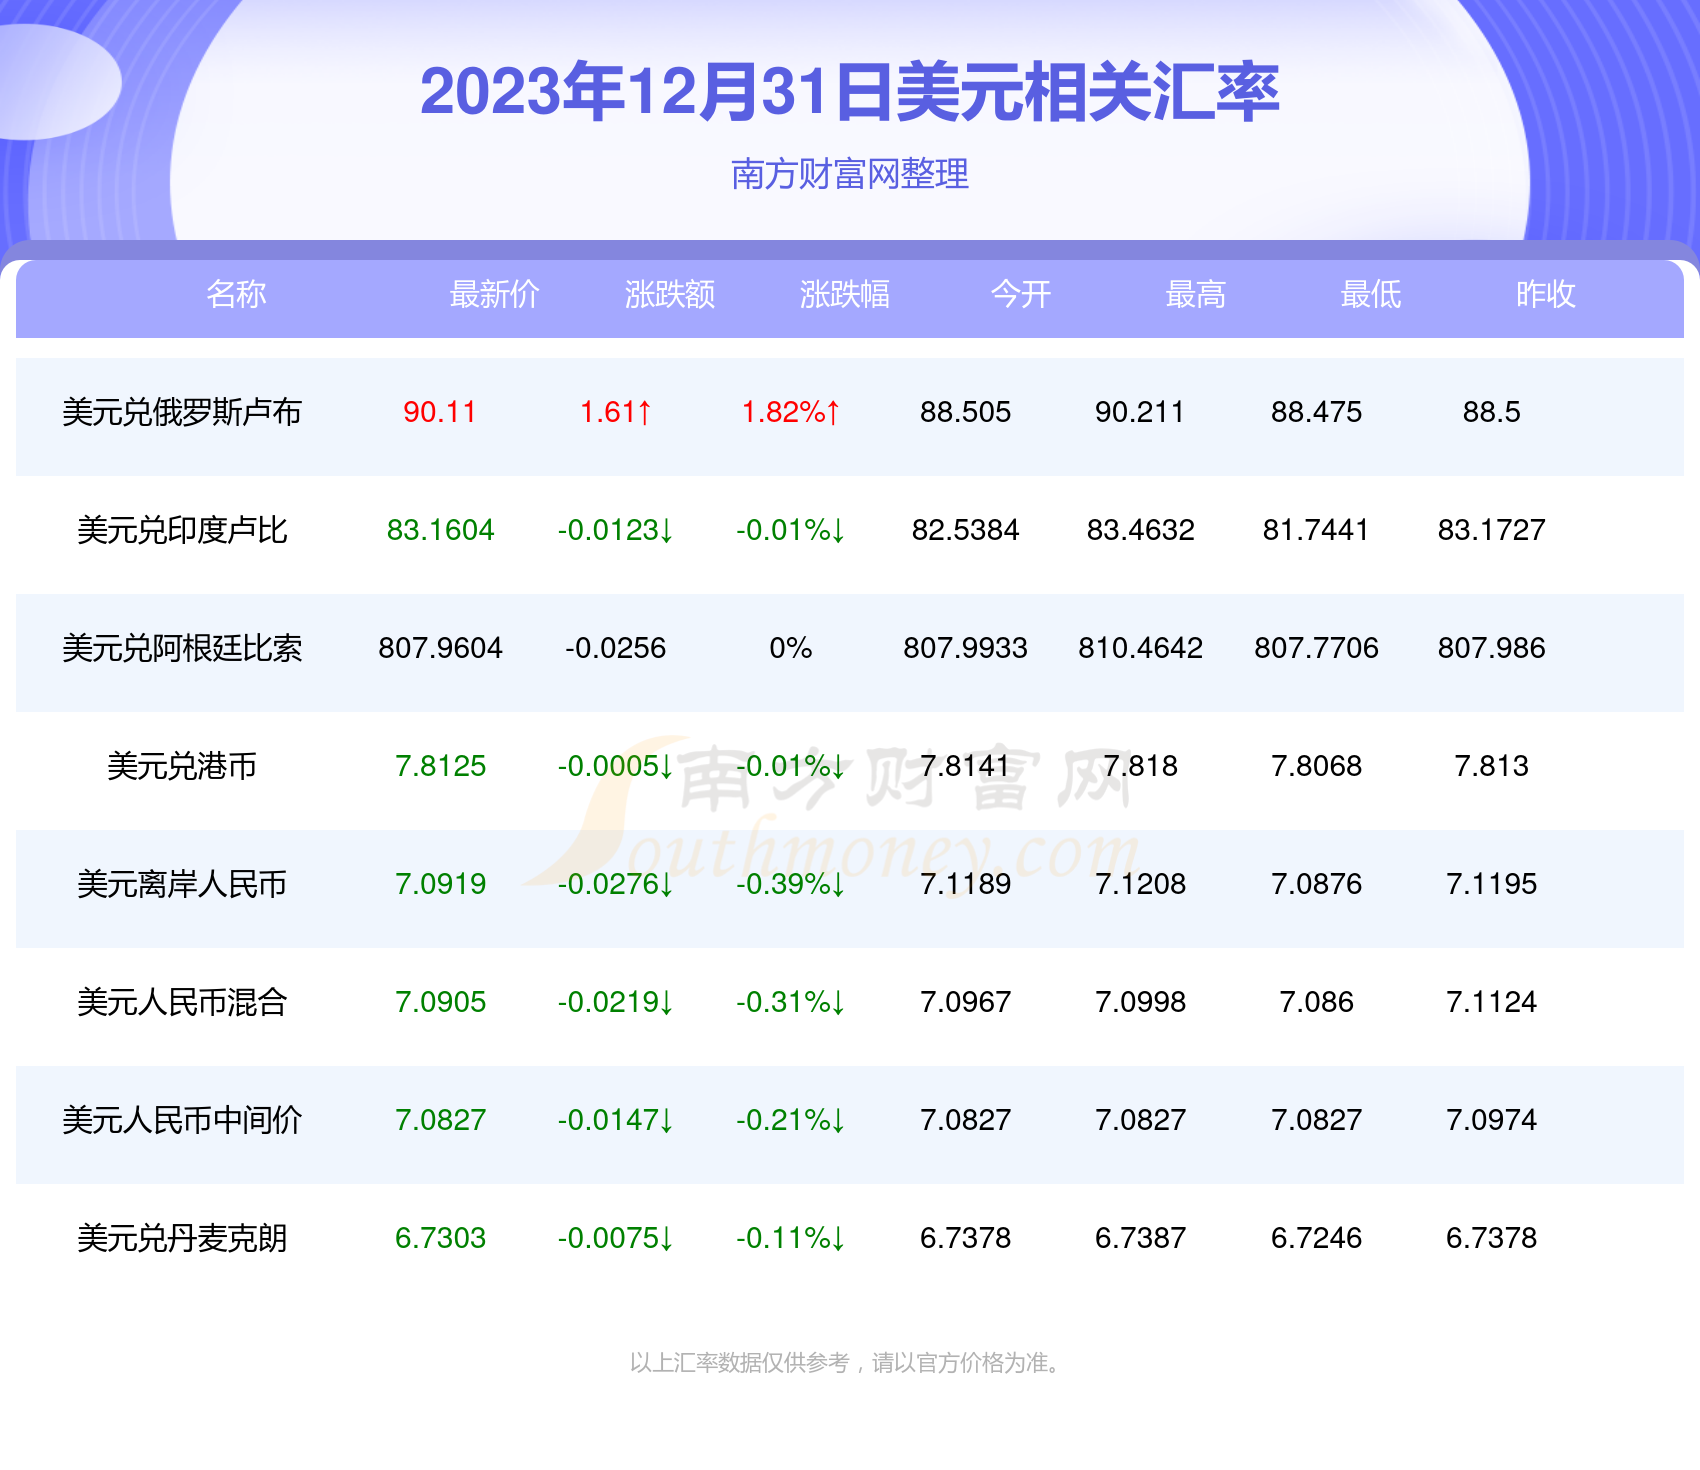1700x1470 pixels.
Task: Click the 昨收 column header
Action: [1545, 294]
